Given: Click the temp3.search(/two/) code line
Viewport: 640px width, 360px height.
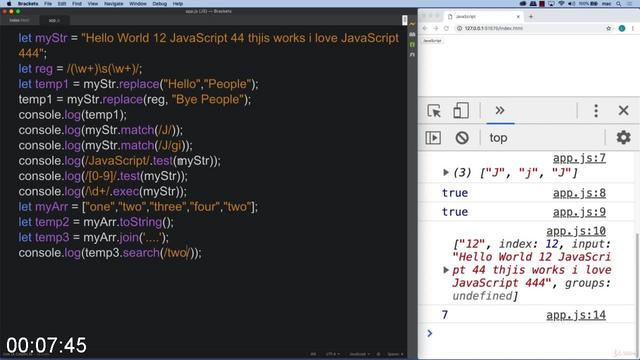Looking at the screenshot, I should coord(110,253).
